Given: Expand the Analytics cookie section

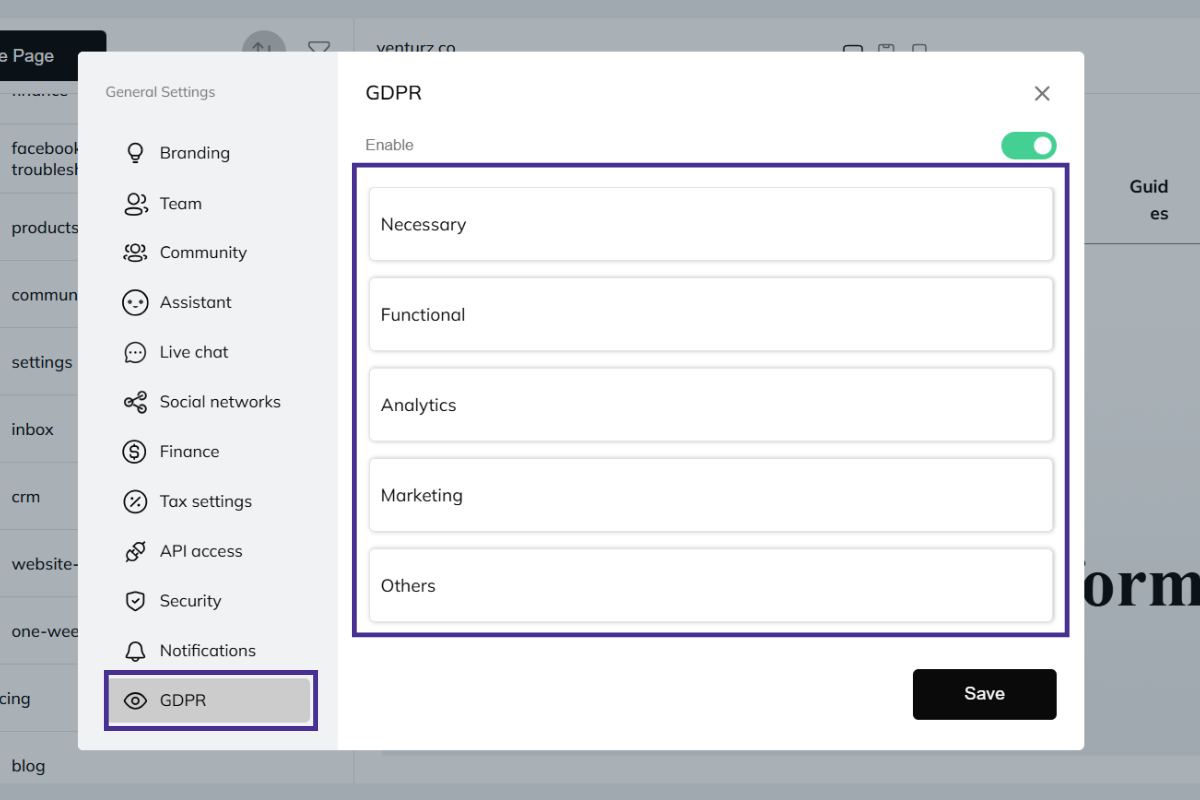Looking at the screenshot, I should click(711, 405).
